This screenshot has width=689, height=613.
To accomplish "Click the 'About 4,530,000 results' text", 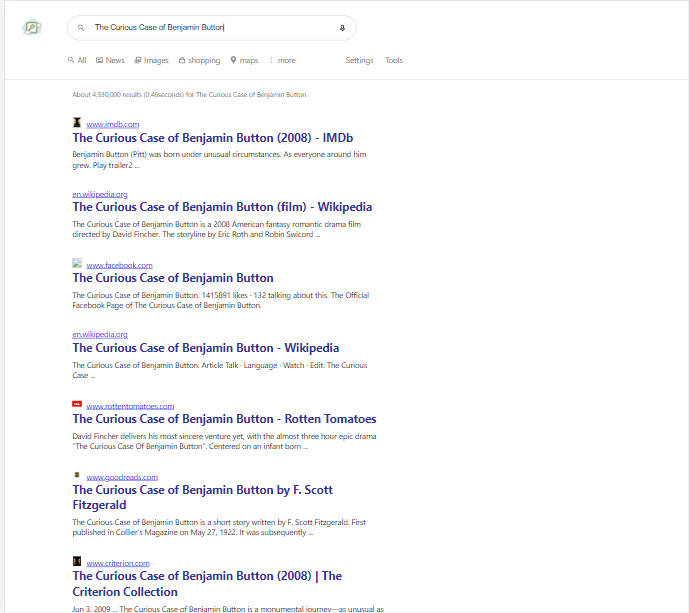I will pyautogui.click(x=189, y=94).
